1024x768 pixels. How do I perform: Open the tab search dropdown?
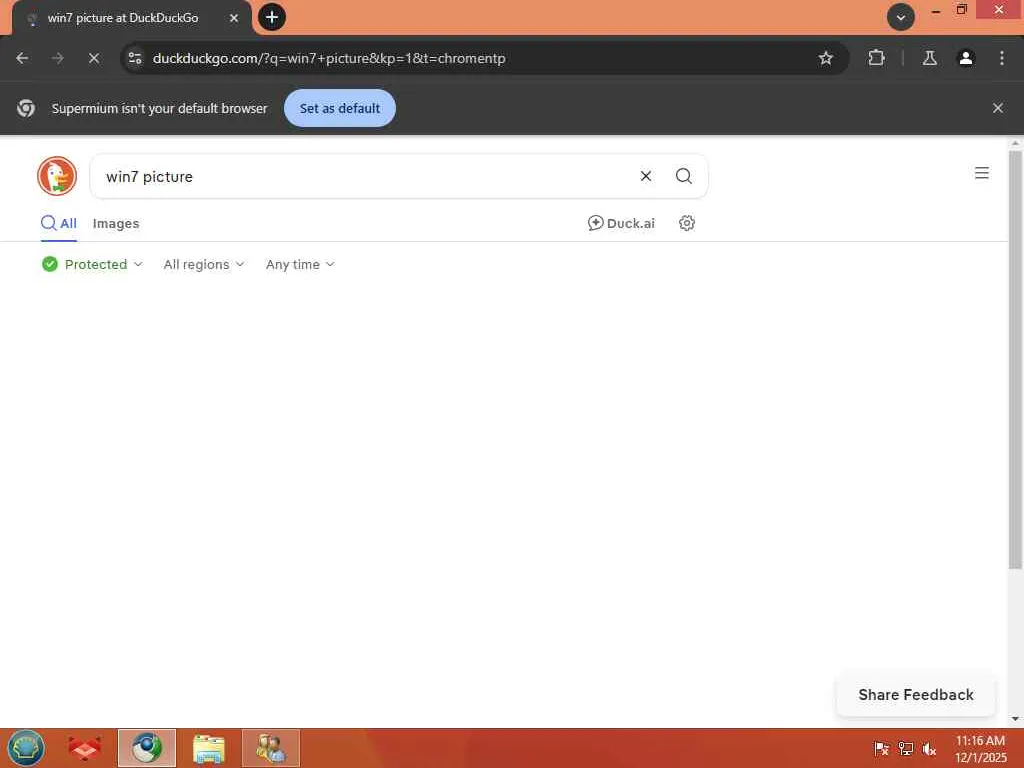point(901,17)
